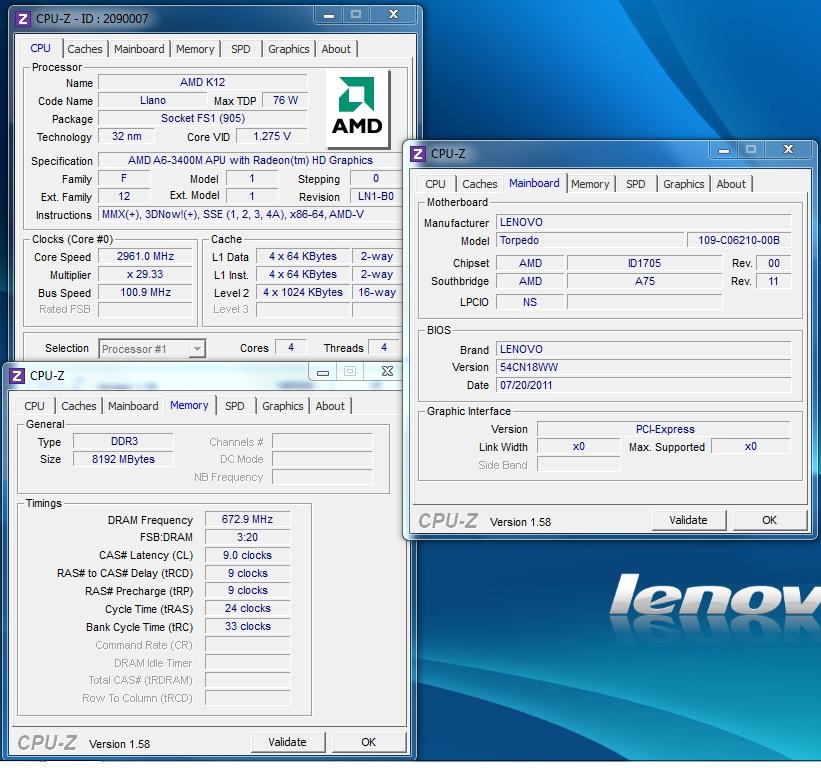
Task: Open Graphics tab in Mainboard window
Action: [x=683, y=184]
